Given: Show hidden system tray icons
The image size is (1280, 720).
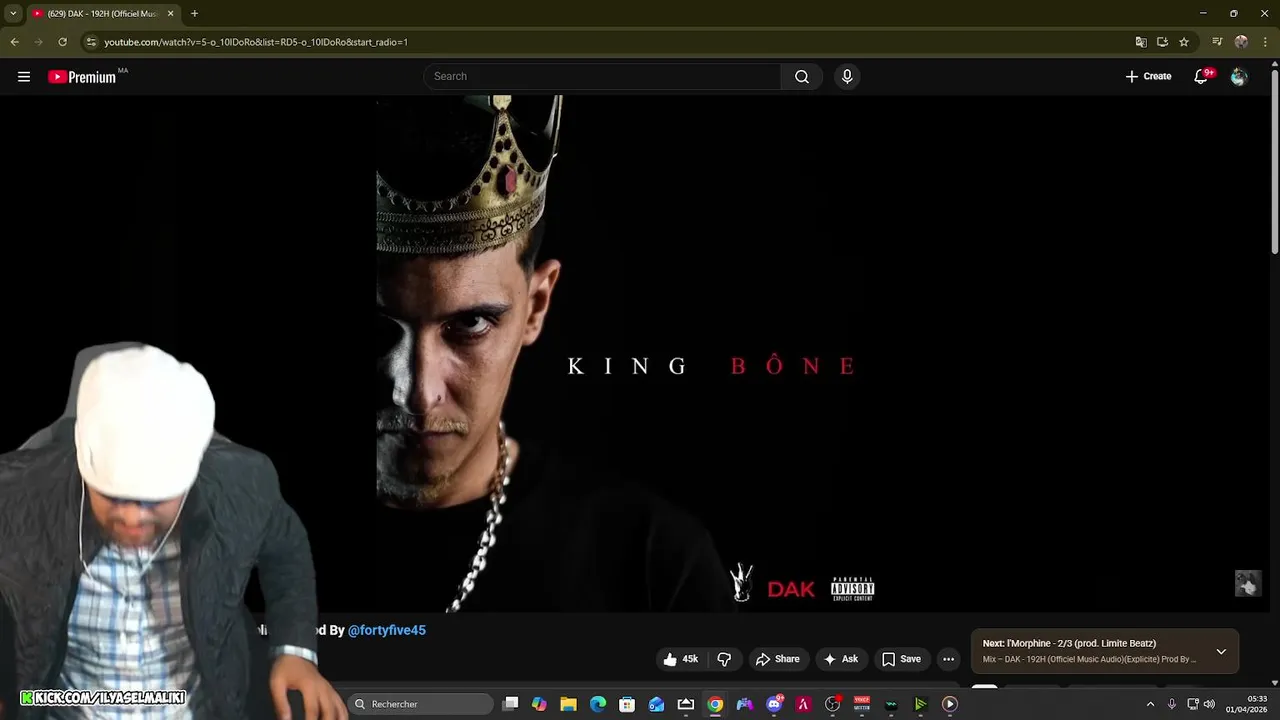Looking at the screenshot, I should point(1150,704).
